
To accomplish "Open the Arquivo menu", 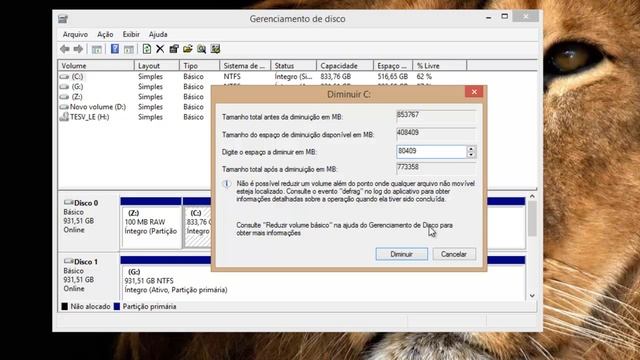I will [x=75, y=35].
